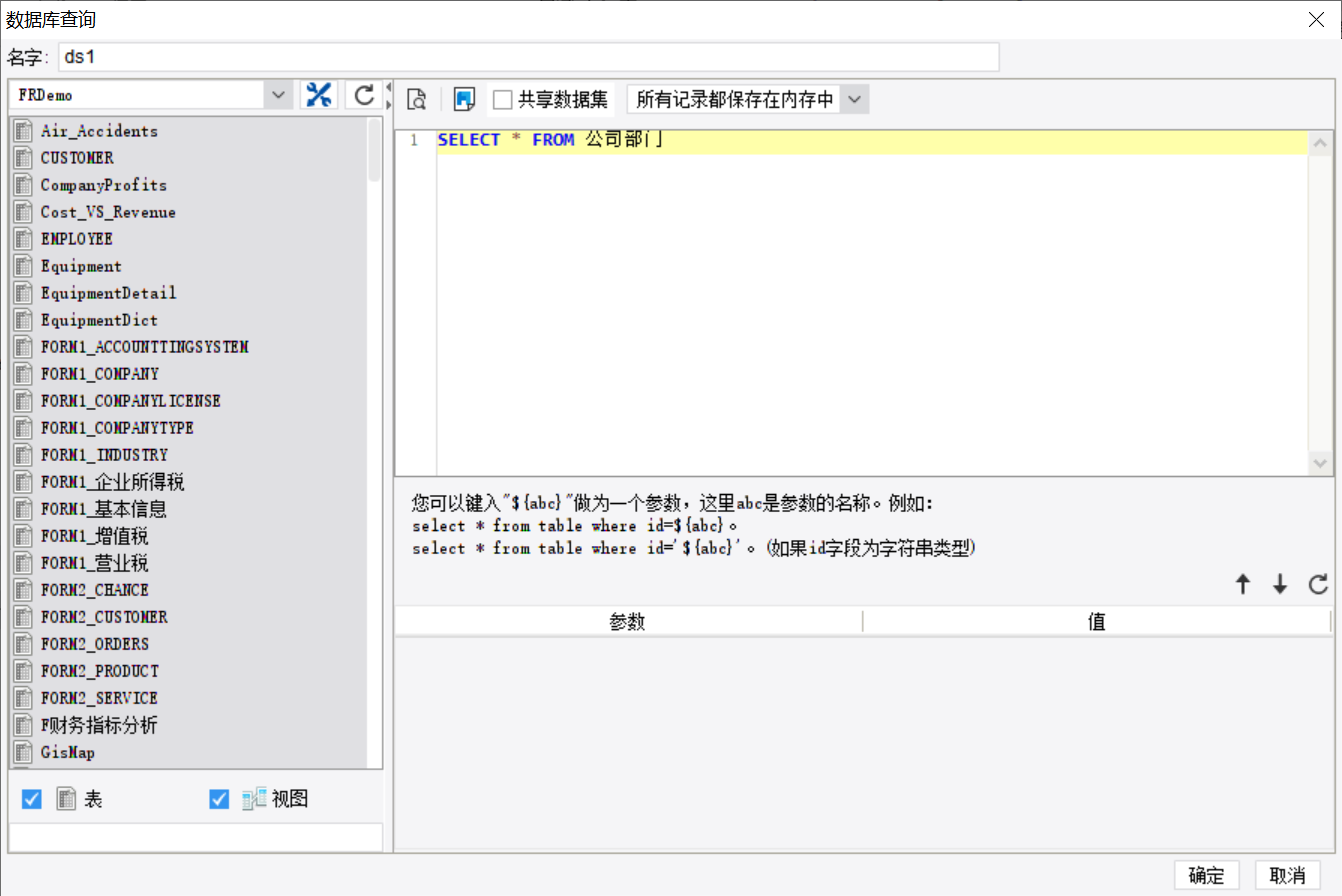Image resolution: width=1342 pixels, height=896 pixels.
Task: Move parameter down with the down arrow
Action: coord(1280,585)
